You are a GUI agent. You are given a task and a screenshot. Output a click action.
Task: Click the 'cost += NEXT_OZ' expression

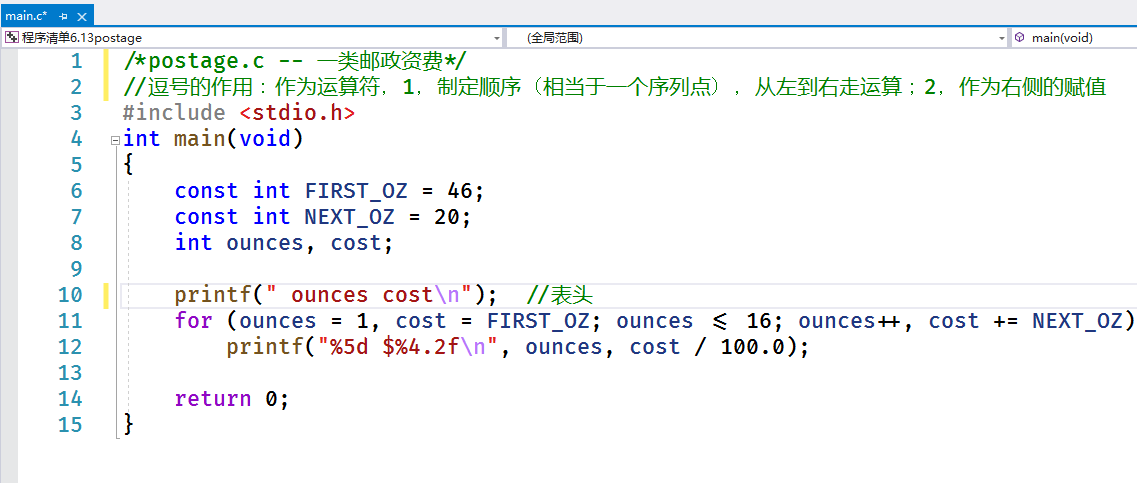(1026, 321)
